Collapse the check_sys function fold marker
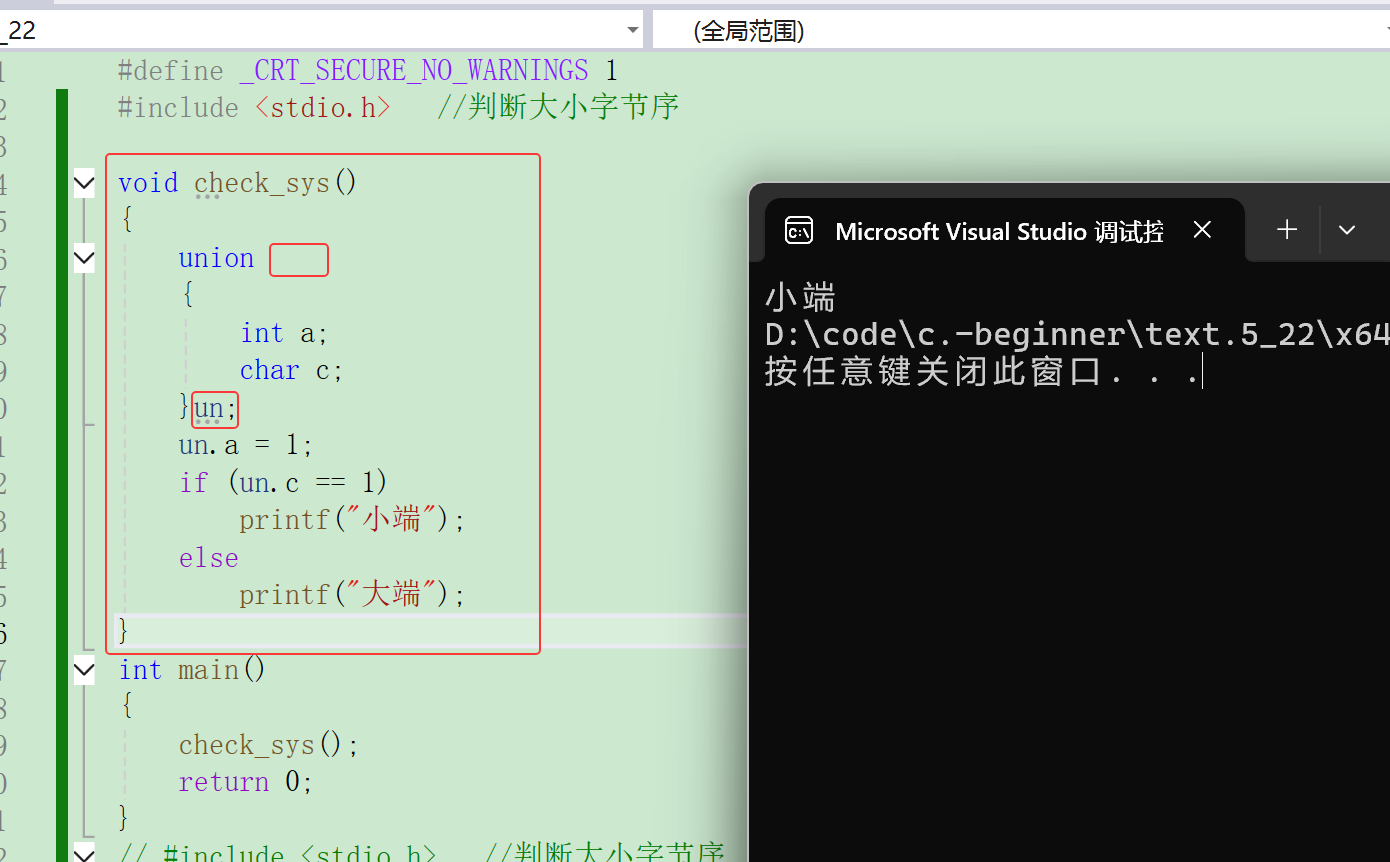 pyautogui.click(x=84, y=183)
